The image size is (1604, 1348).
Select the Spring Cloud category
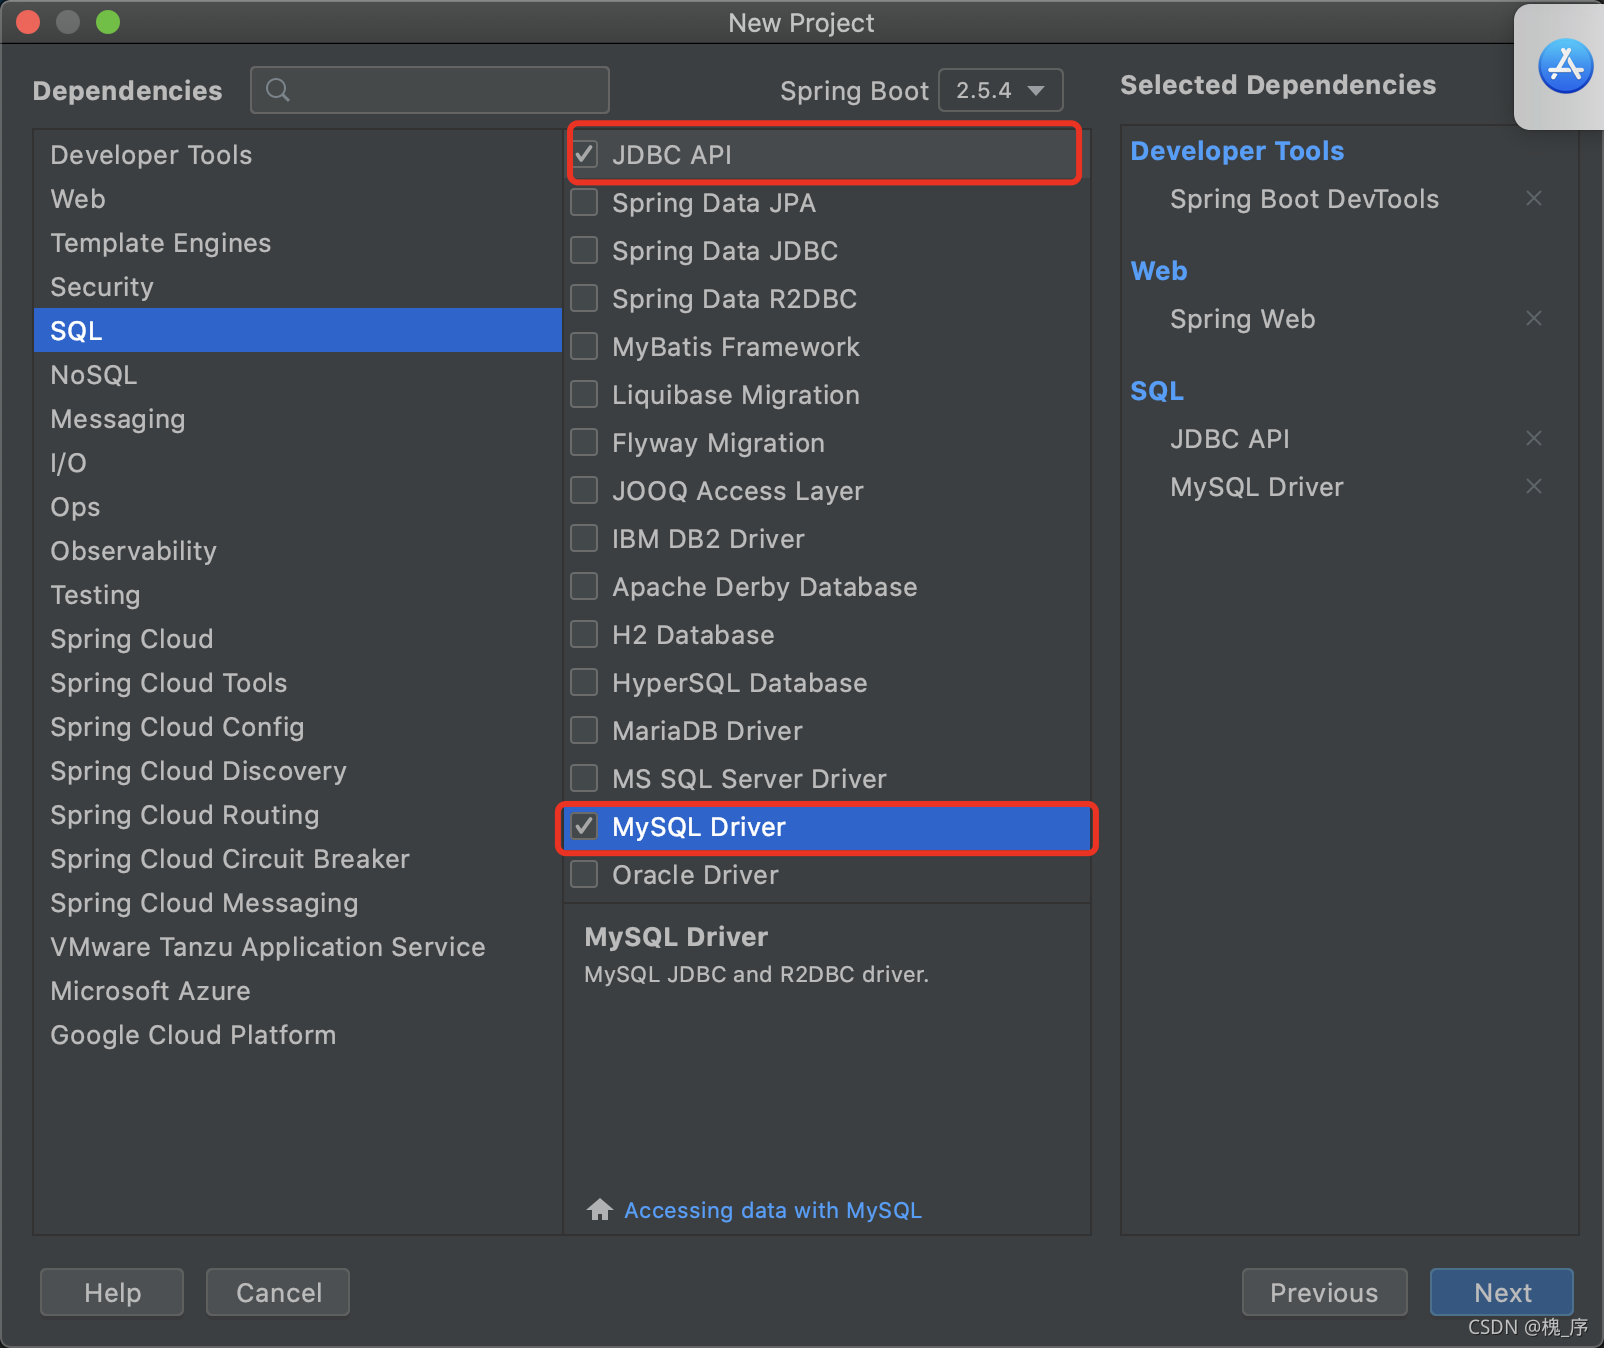298,639
